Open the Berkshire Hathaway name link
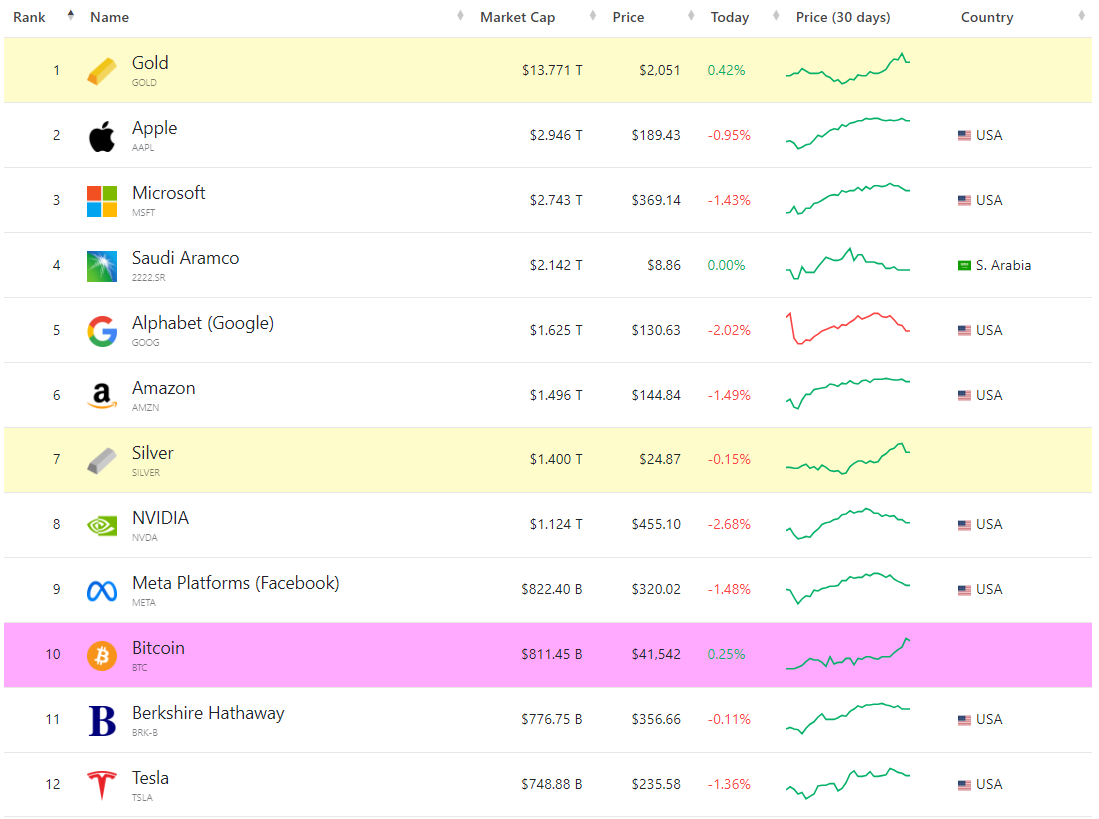Image resolution: width=1099 pixels, height=819 pixels. click(208, 713)
